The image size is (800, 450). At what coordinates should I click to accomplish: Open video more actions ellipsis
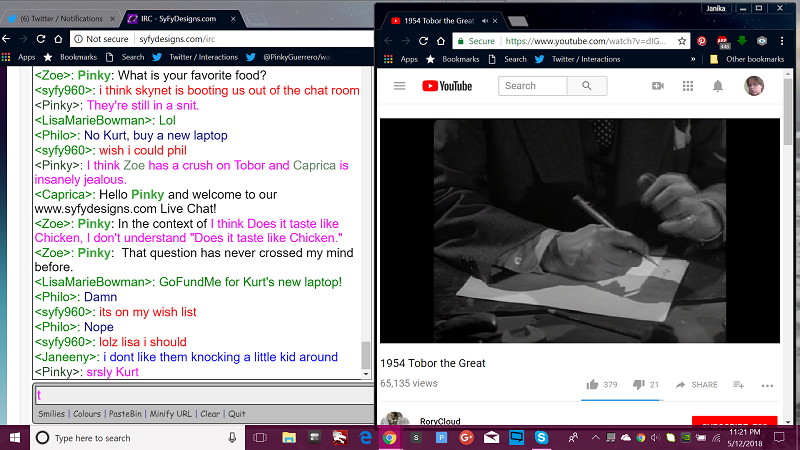click(767, 386)
